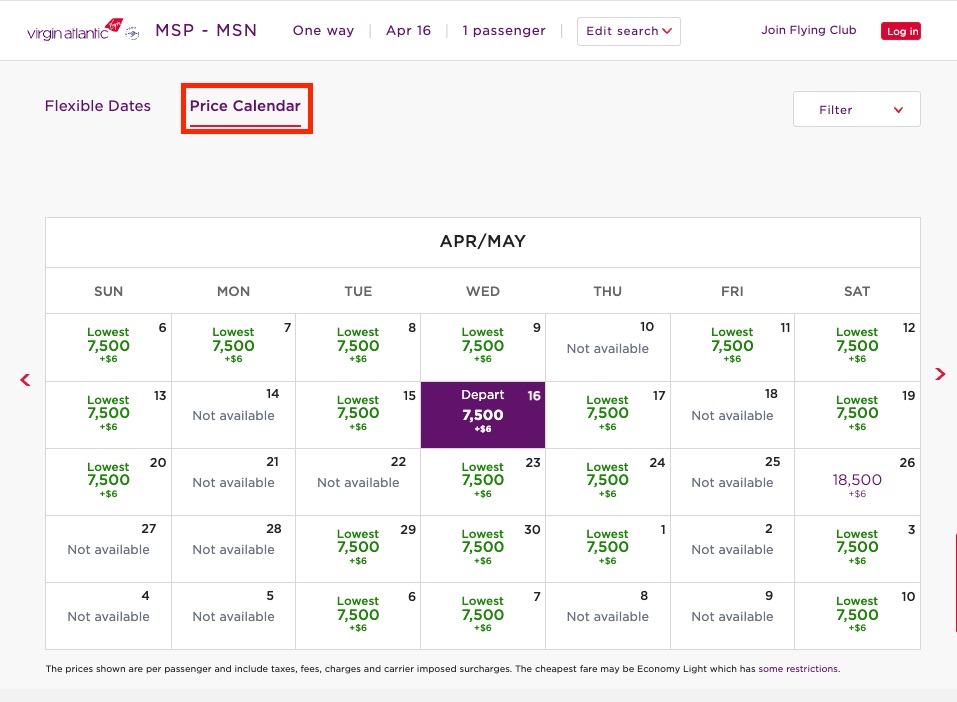Select the Price Calendar tab
Viewport: 957px width, 702px height.
pos(246,106)
